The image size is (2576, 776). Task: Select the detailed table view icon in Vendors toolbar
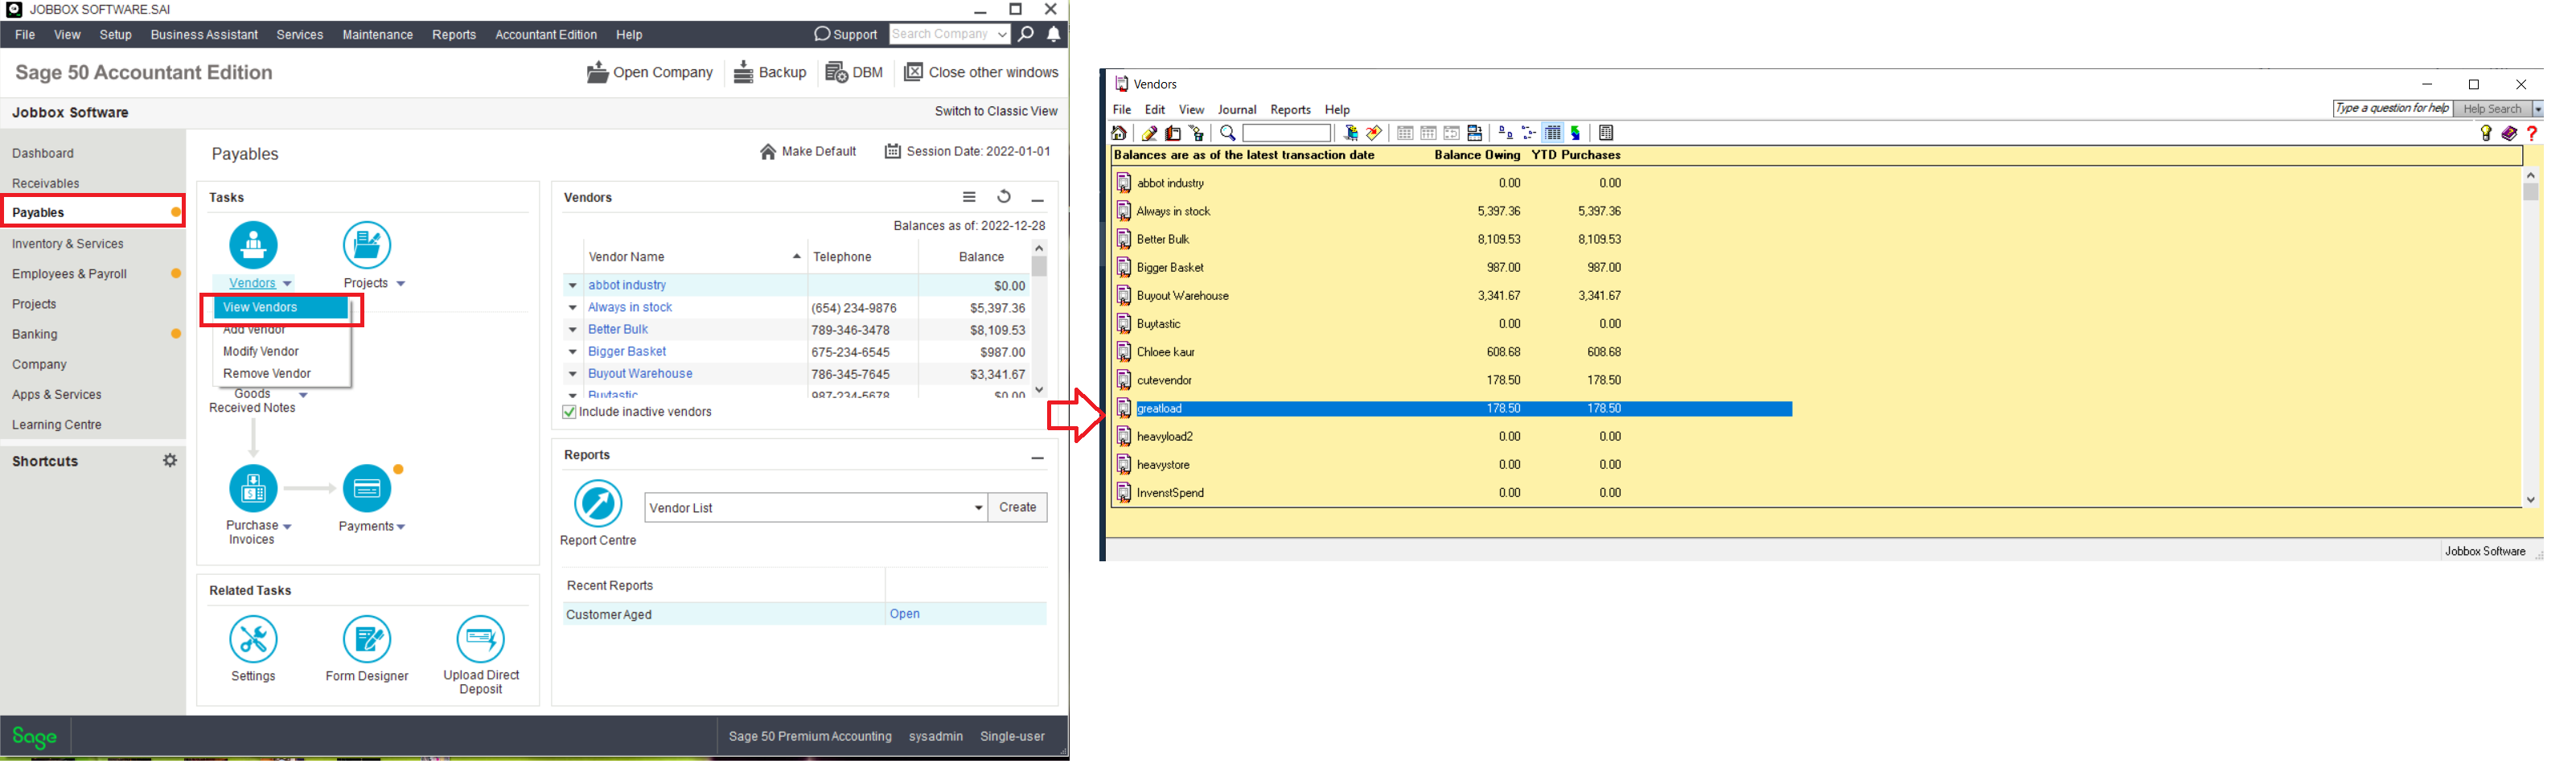coord(1553,134)
